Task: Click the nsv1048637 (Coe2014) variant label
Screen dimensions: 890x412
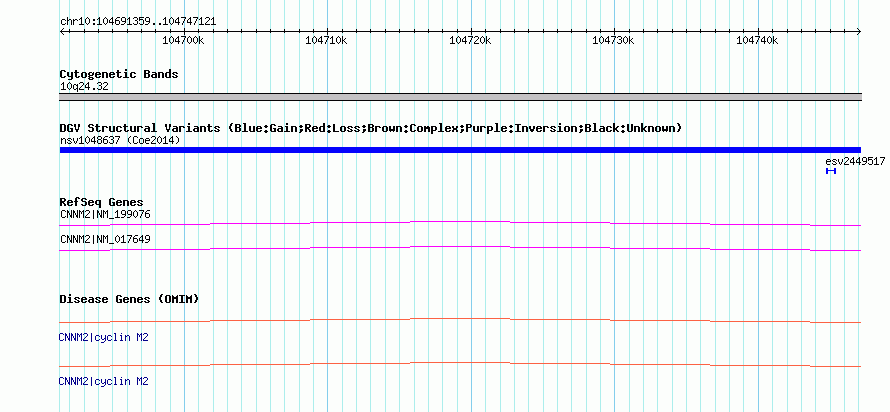Action: [x=120, y=140]
